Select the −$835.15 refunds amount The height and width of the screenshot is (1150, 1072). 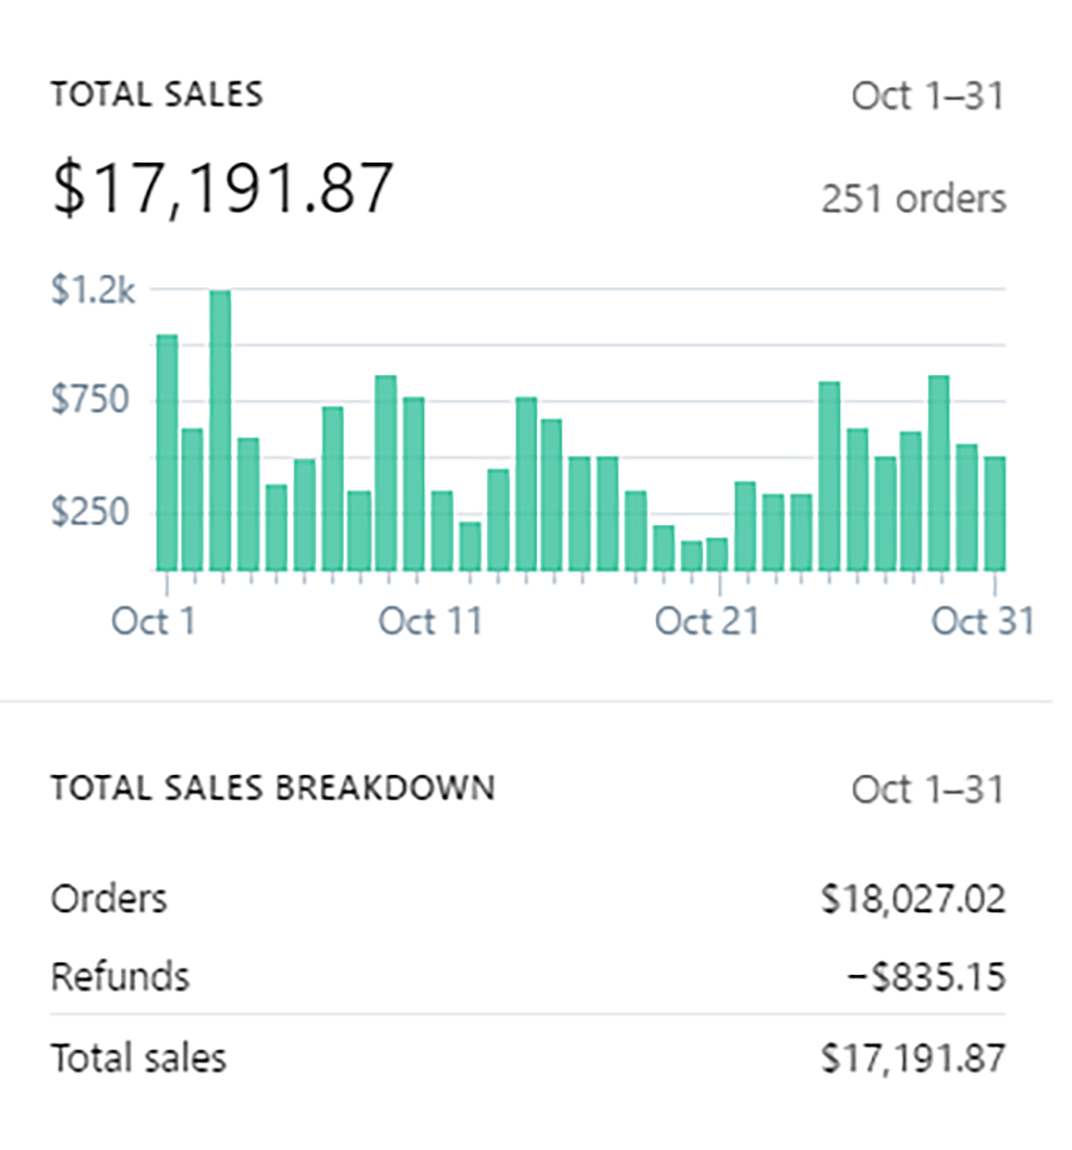pyautogui.click(x=925, y=977)
